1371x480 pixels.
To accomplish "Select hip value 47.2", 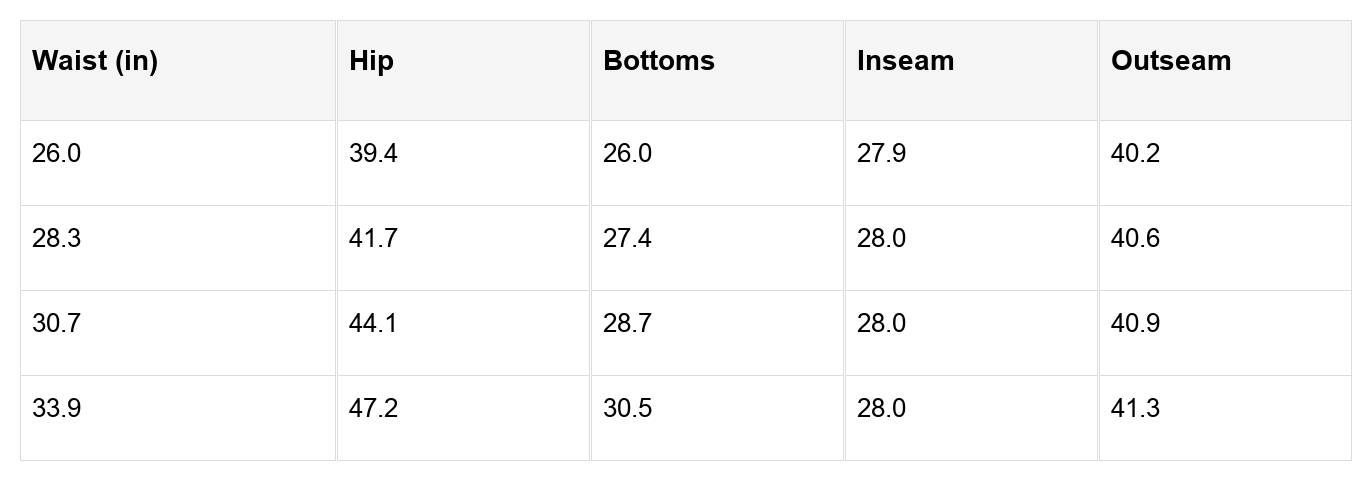I will click(373, 409).
